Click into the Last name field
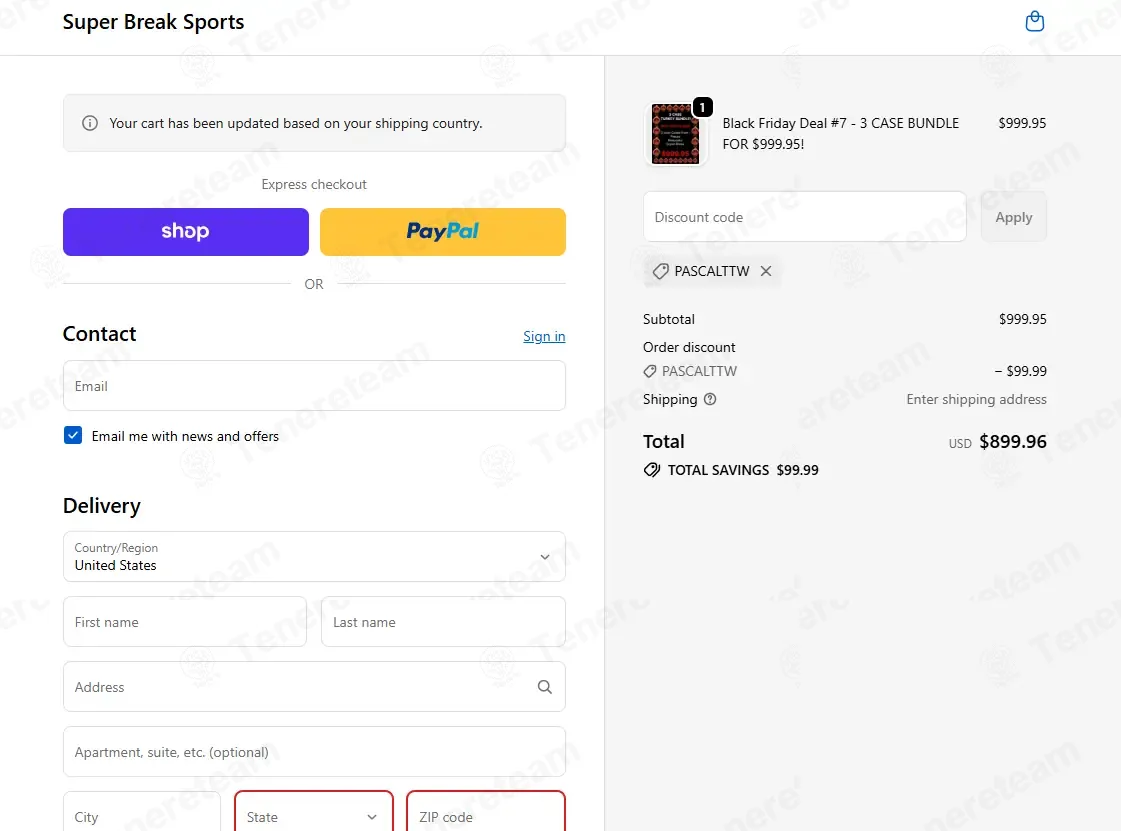Viewport: 1121px width, 831px height. click(x=443, y=621)
